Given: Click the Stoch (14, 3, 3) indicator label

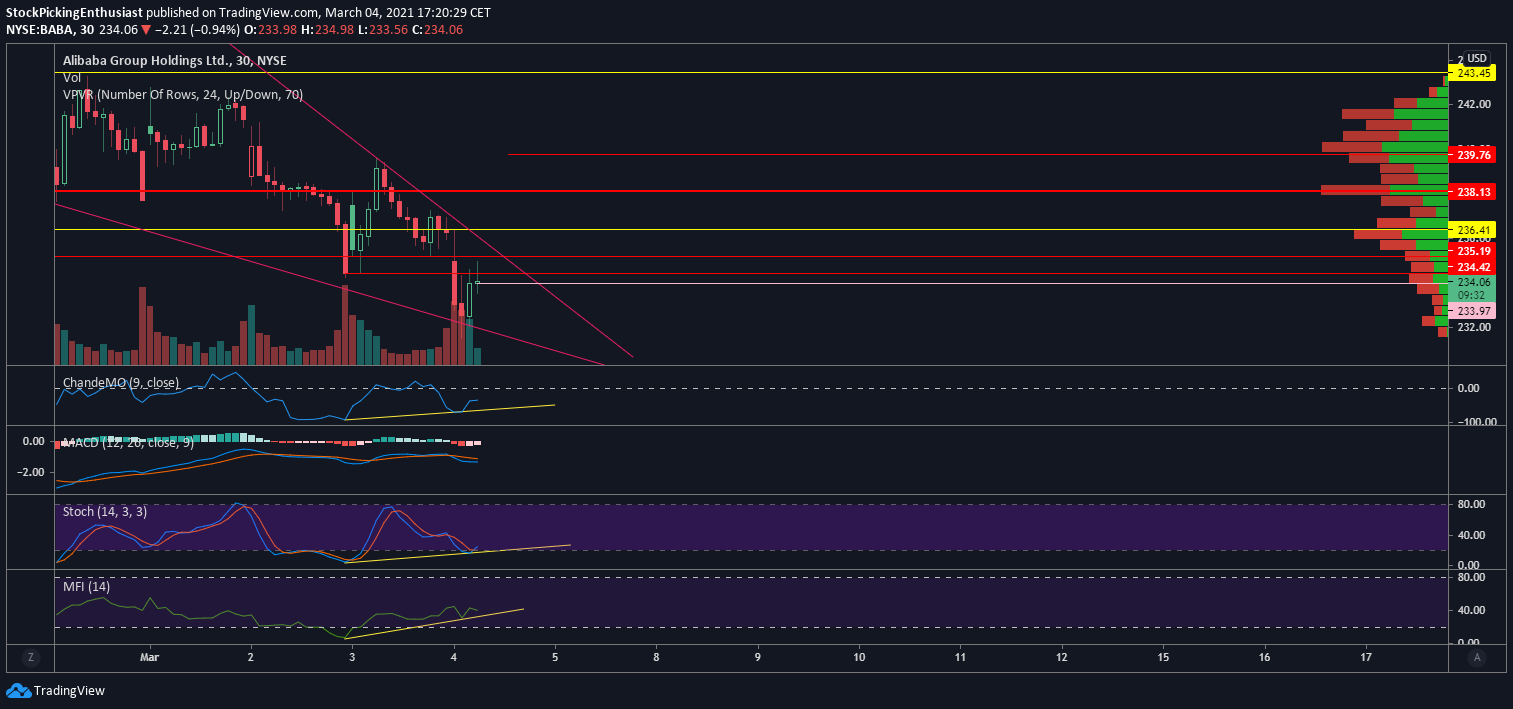Looking at the screenshot, I should tap(105, 511).
